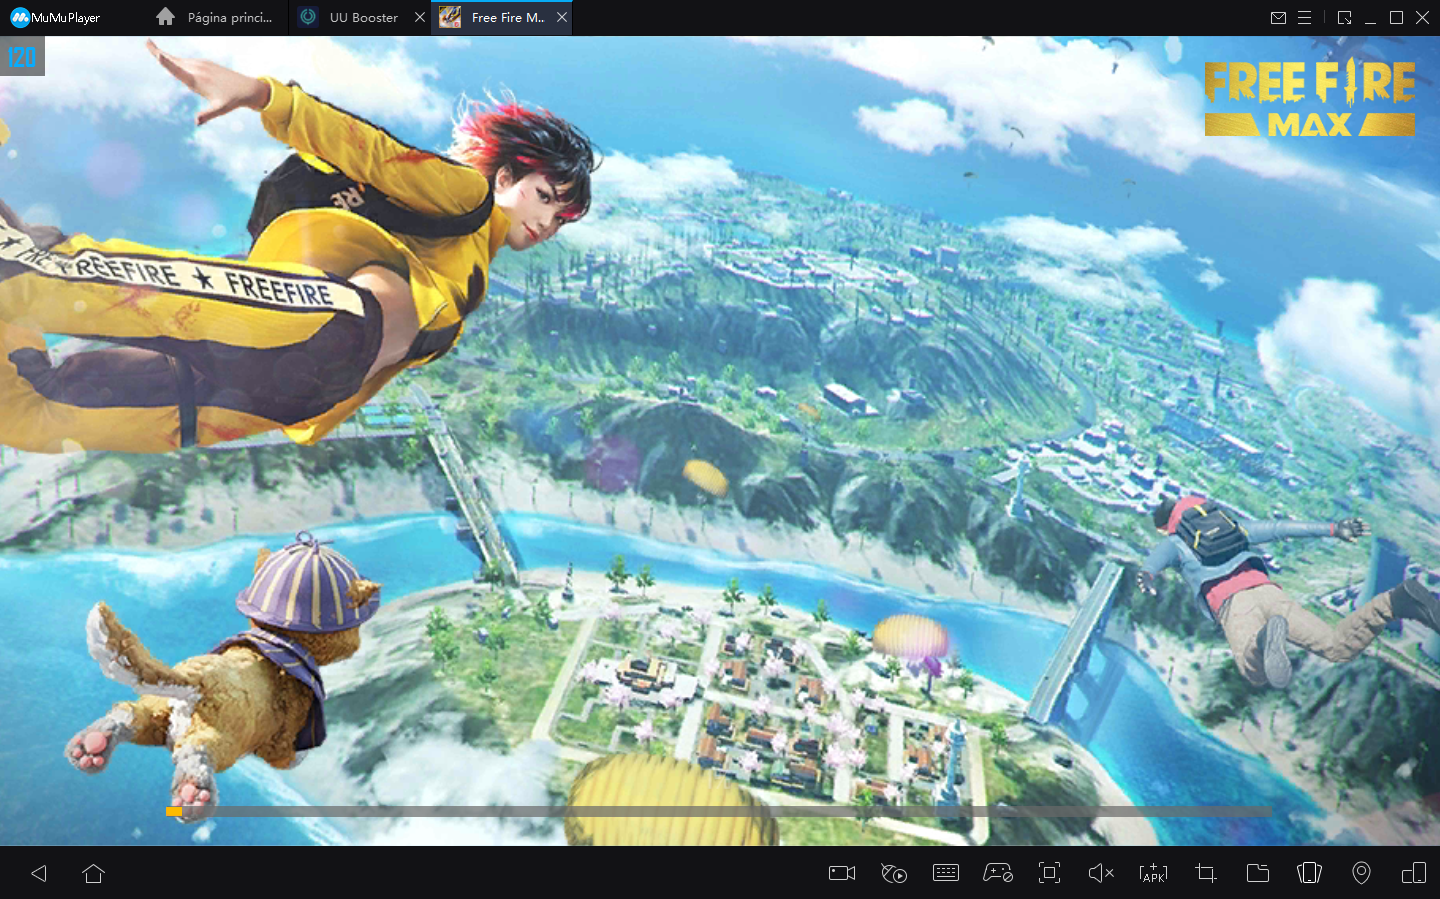Image resolution: width=1440 pixels, height=899 pixels.
Task: Install an APK file
Action: click(1153, 873)
